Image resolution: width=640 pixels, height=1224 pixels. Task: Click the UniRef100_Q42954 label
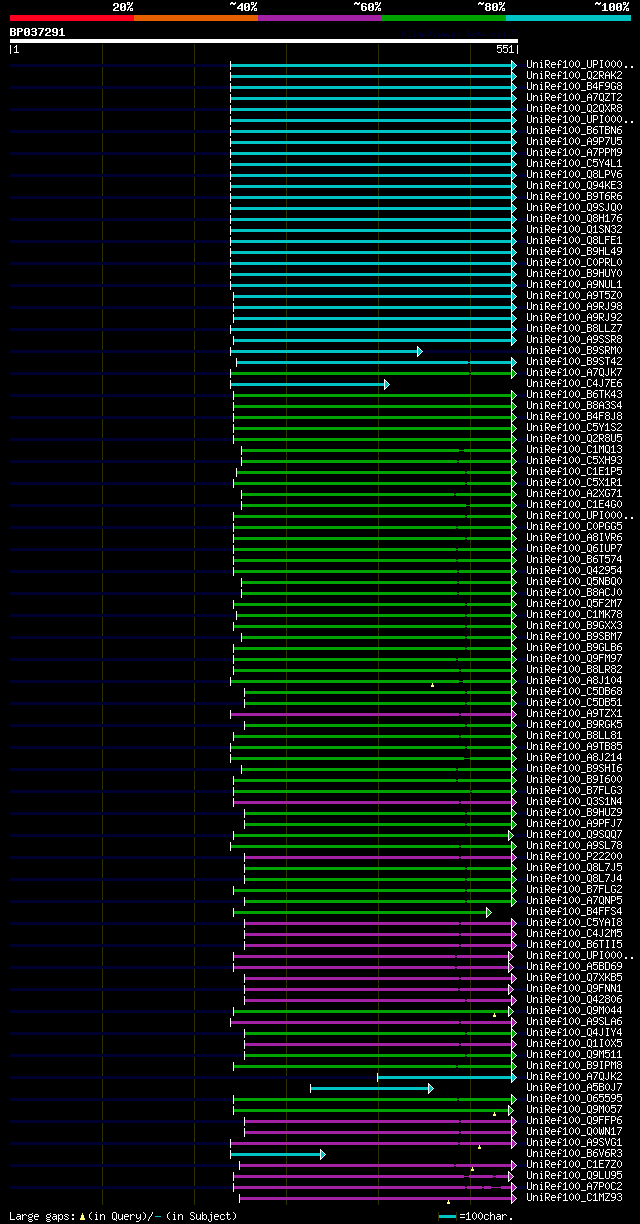[574, 570]
